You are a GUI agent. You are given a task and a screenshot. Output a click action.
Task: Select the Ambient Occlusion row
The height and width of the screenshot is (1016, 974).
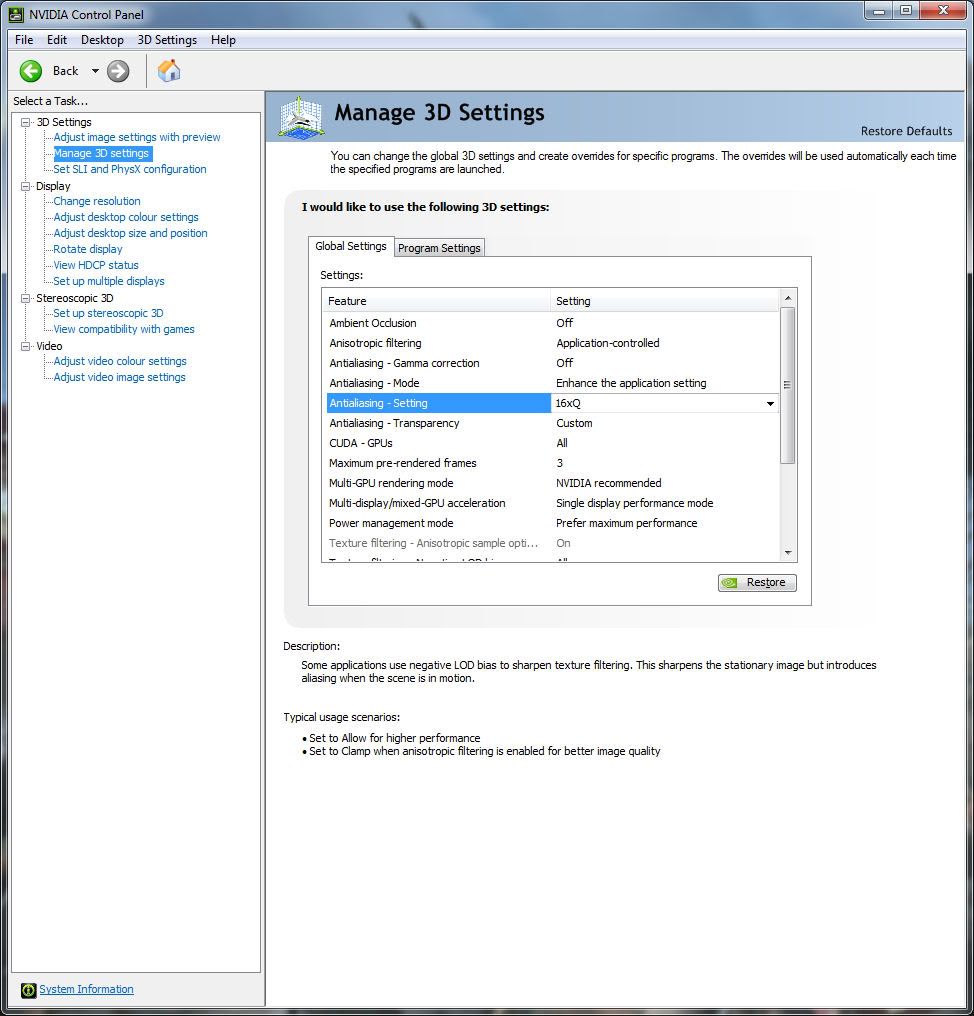[552, 323]
